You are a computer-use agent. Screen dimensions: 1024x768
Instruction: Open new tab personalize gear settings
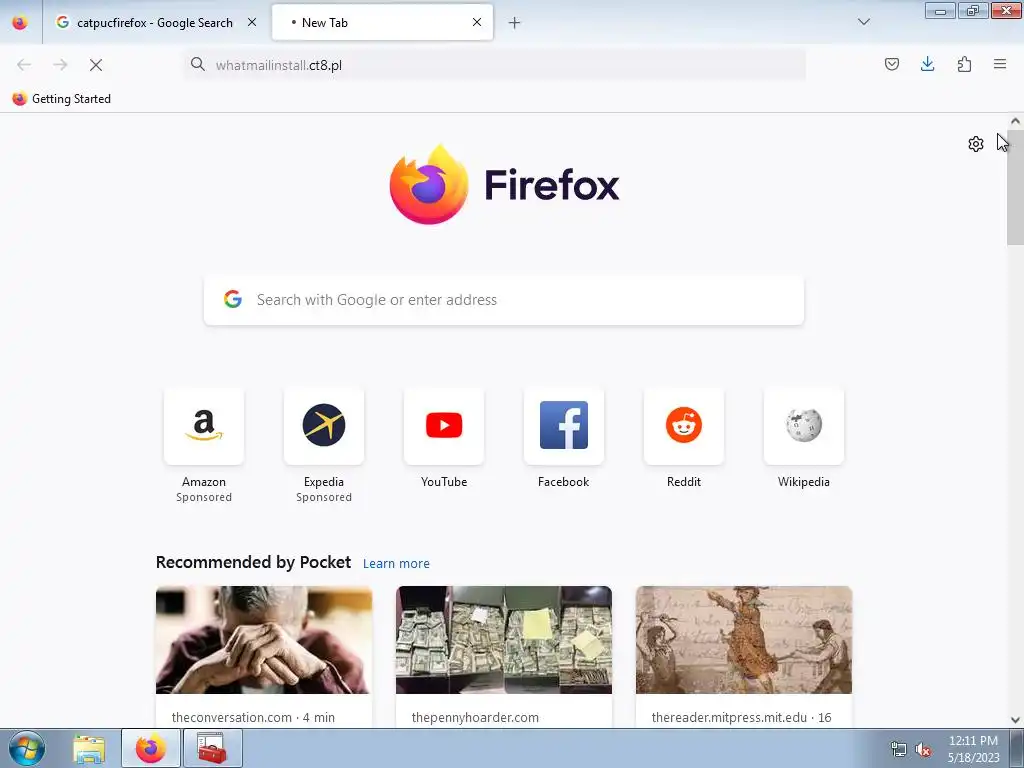coord(976,144)
